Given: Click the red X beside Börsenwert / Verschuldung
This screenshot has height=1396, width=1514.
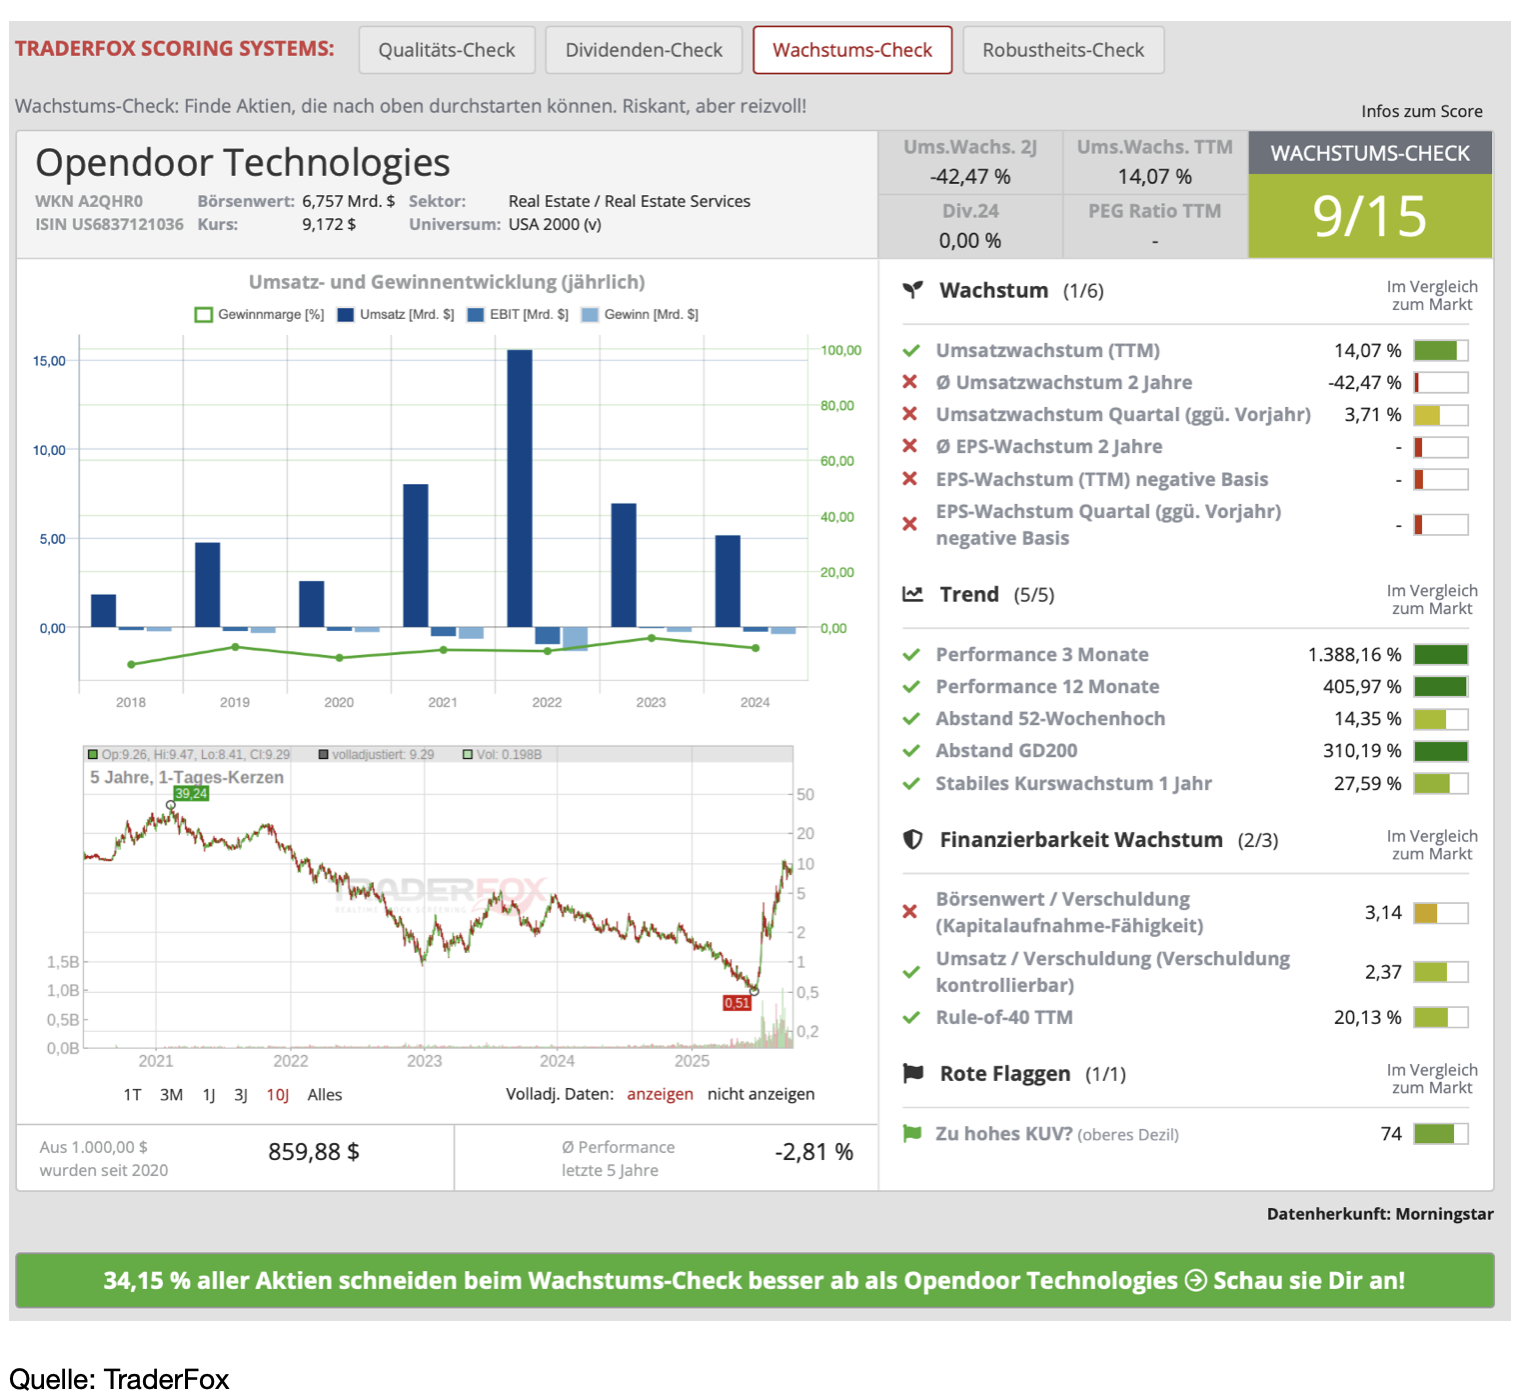Looking at the screenshot, I should point(910,911).
